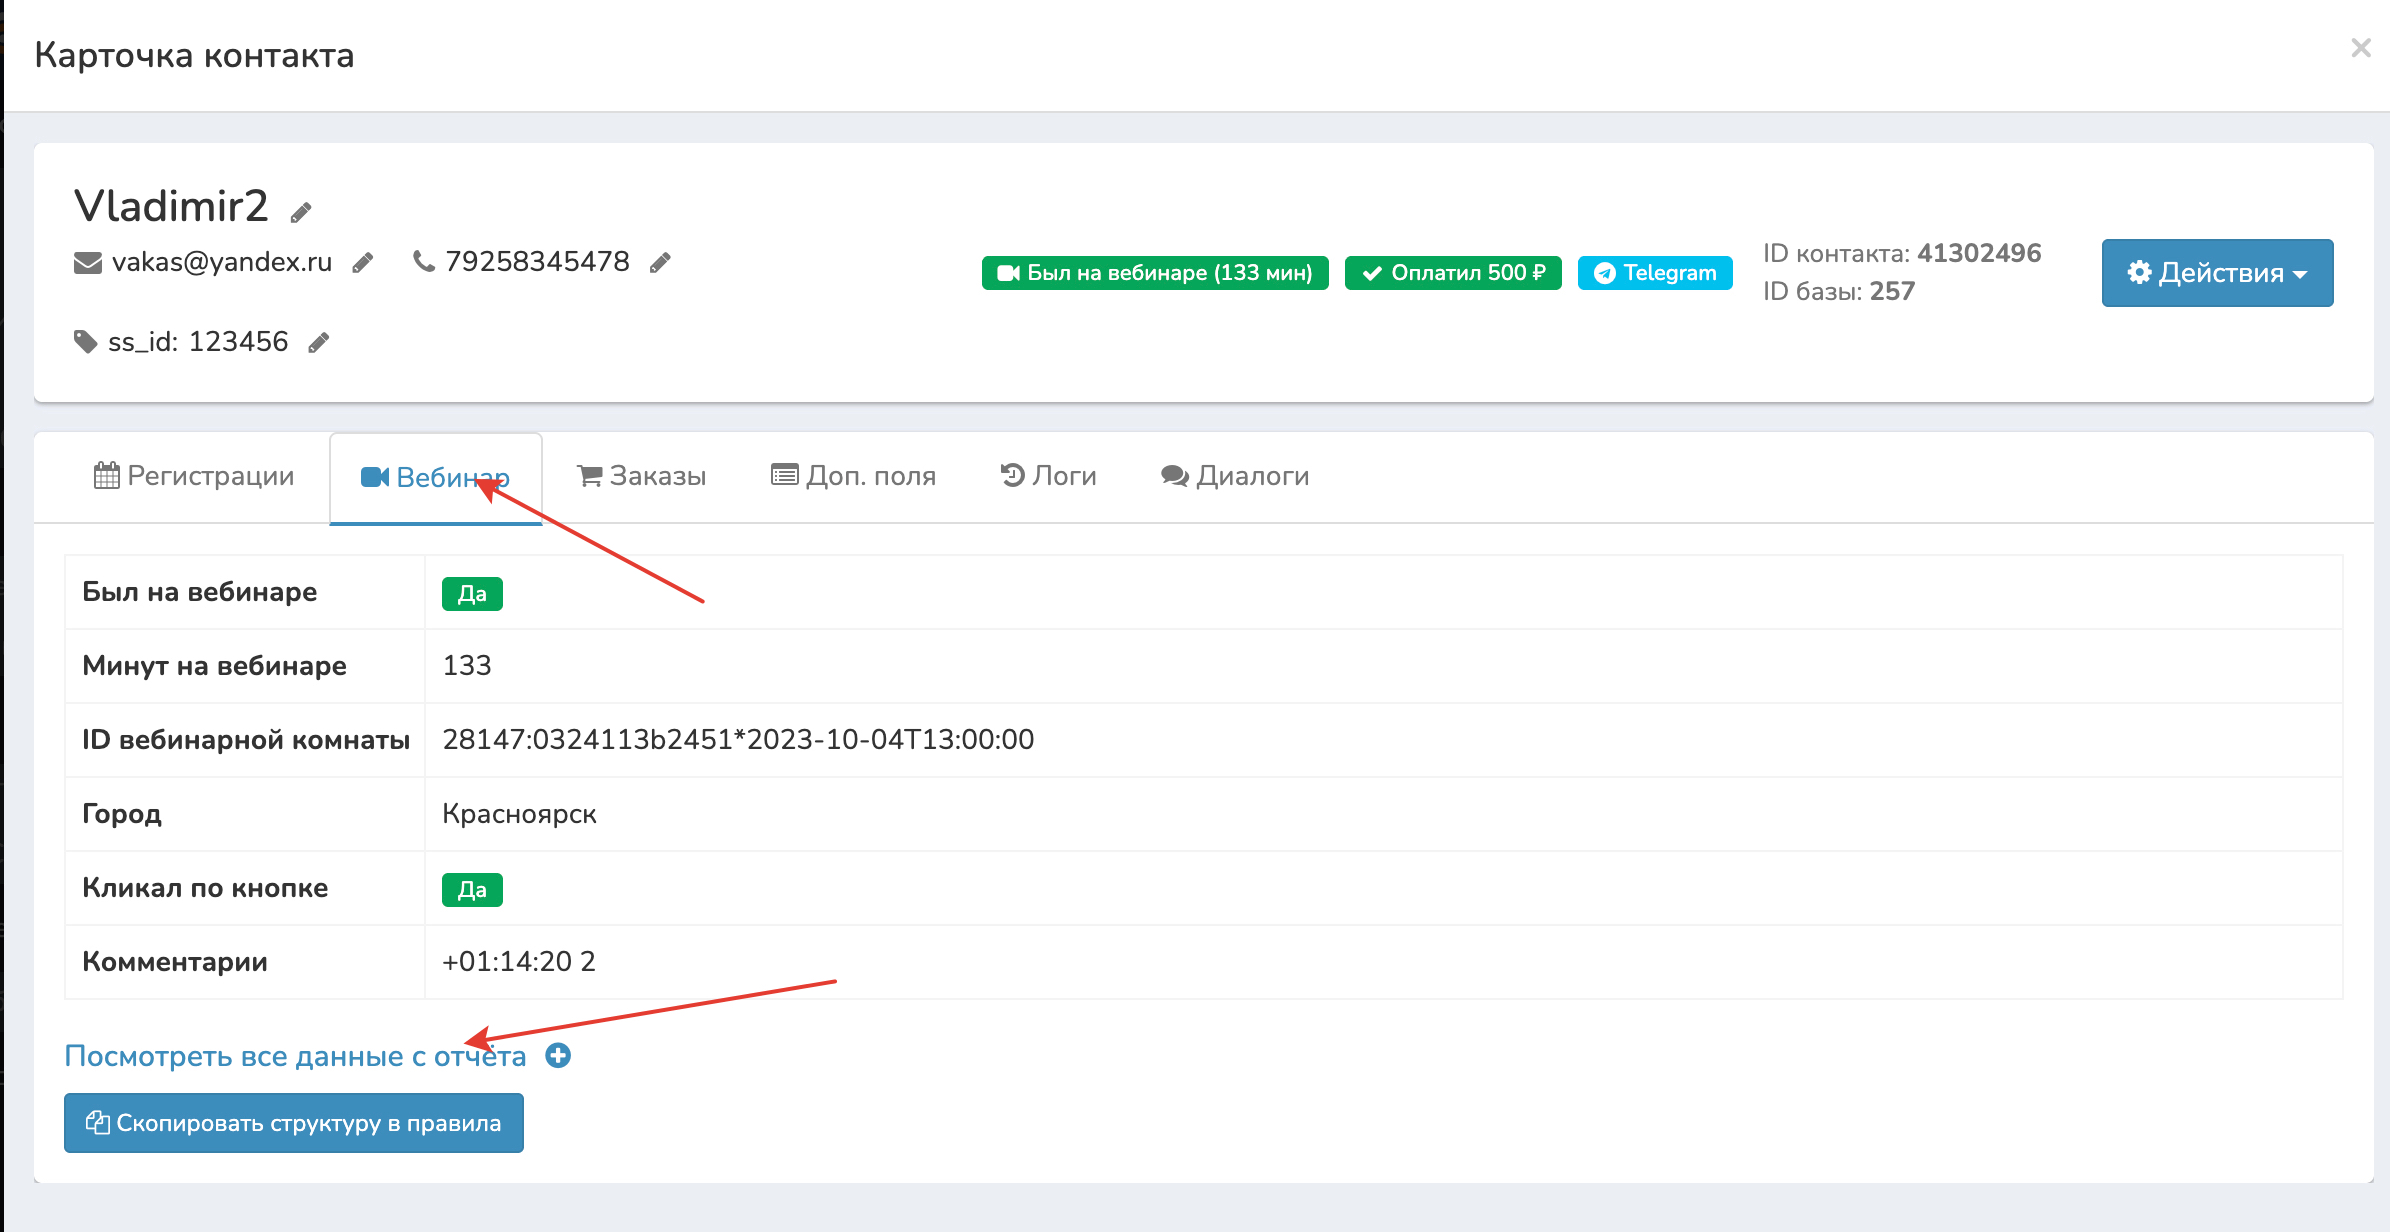Open the Заказы tab
The height and width of the screenshot is (1232, 2390).
pyautogui.click(x=641, y=476)
